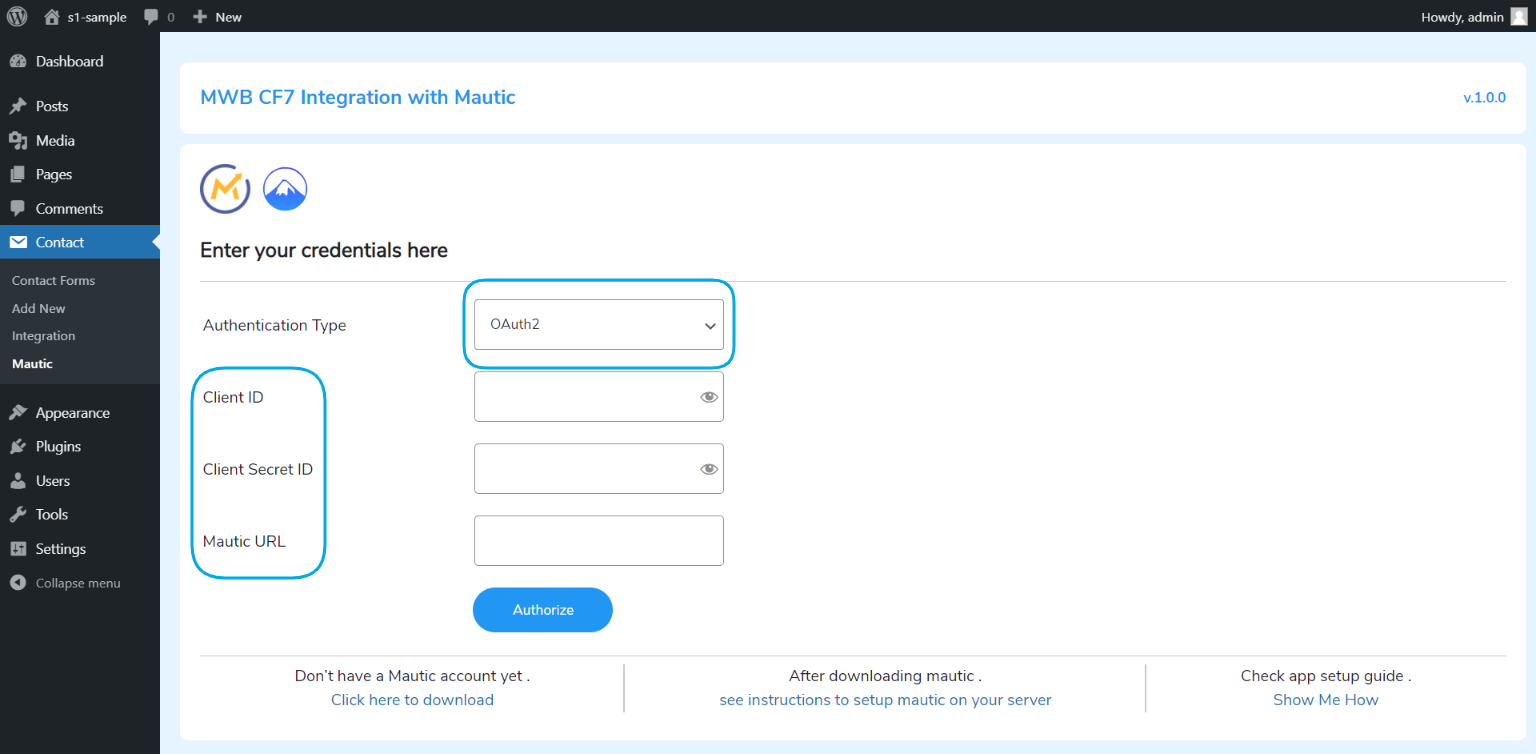Open the Appearance menu

(x=80, y=412)
